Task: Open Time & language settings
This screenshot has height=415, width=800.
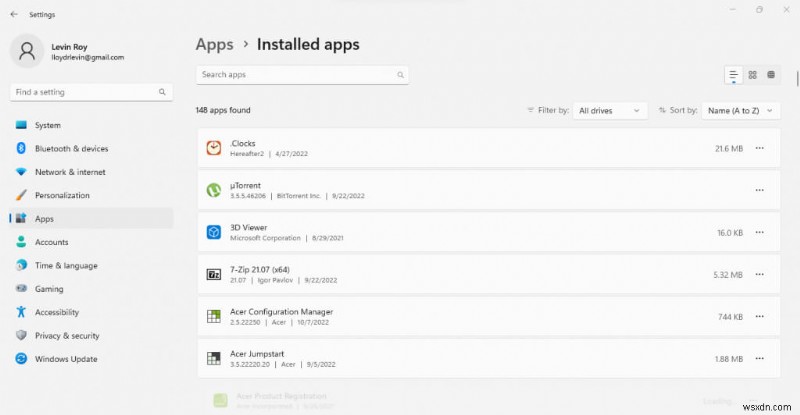Action: (x=91, y=265)
